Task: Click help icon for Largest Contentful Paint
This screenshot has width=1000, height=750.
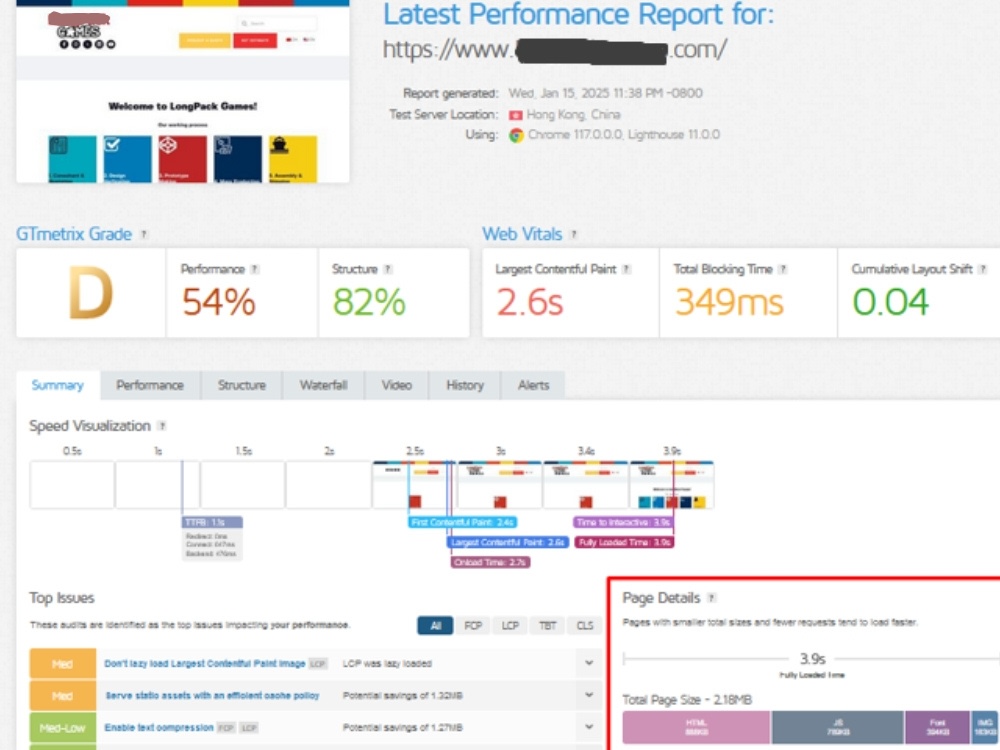Action: click(x=626, y=269)
